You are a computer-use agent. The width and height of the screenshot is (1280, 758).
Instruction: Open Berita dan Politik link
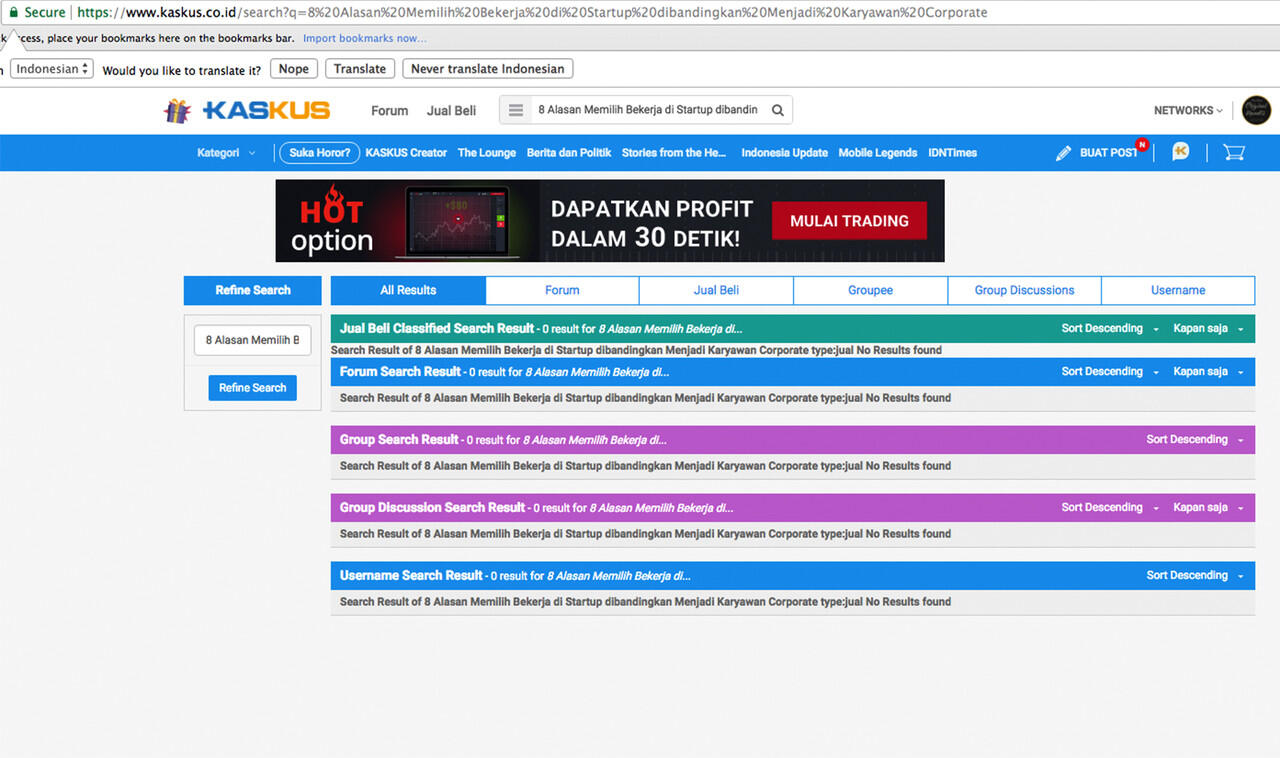pyautogui.click(x=569, y=153)
